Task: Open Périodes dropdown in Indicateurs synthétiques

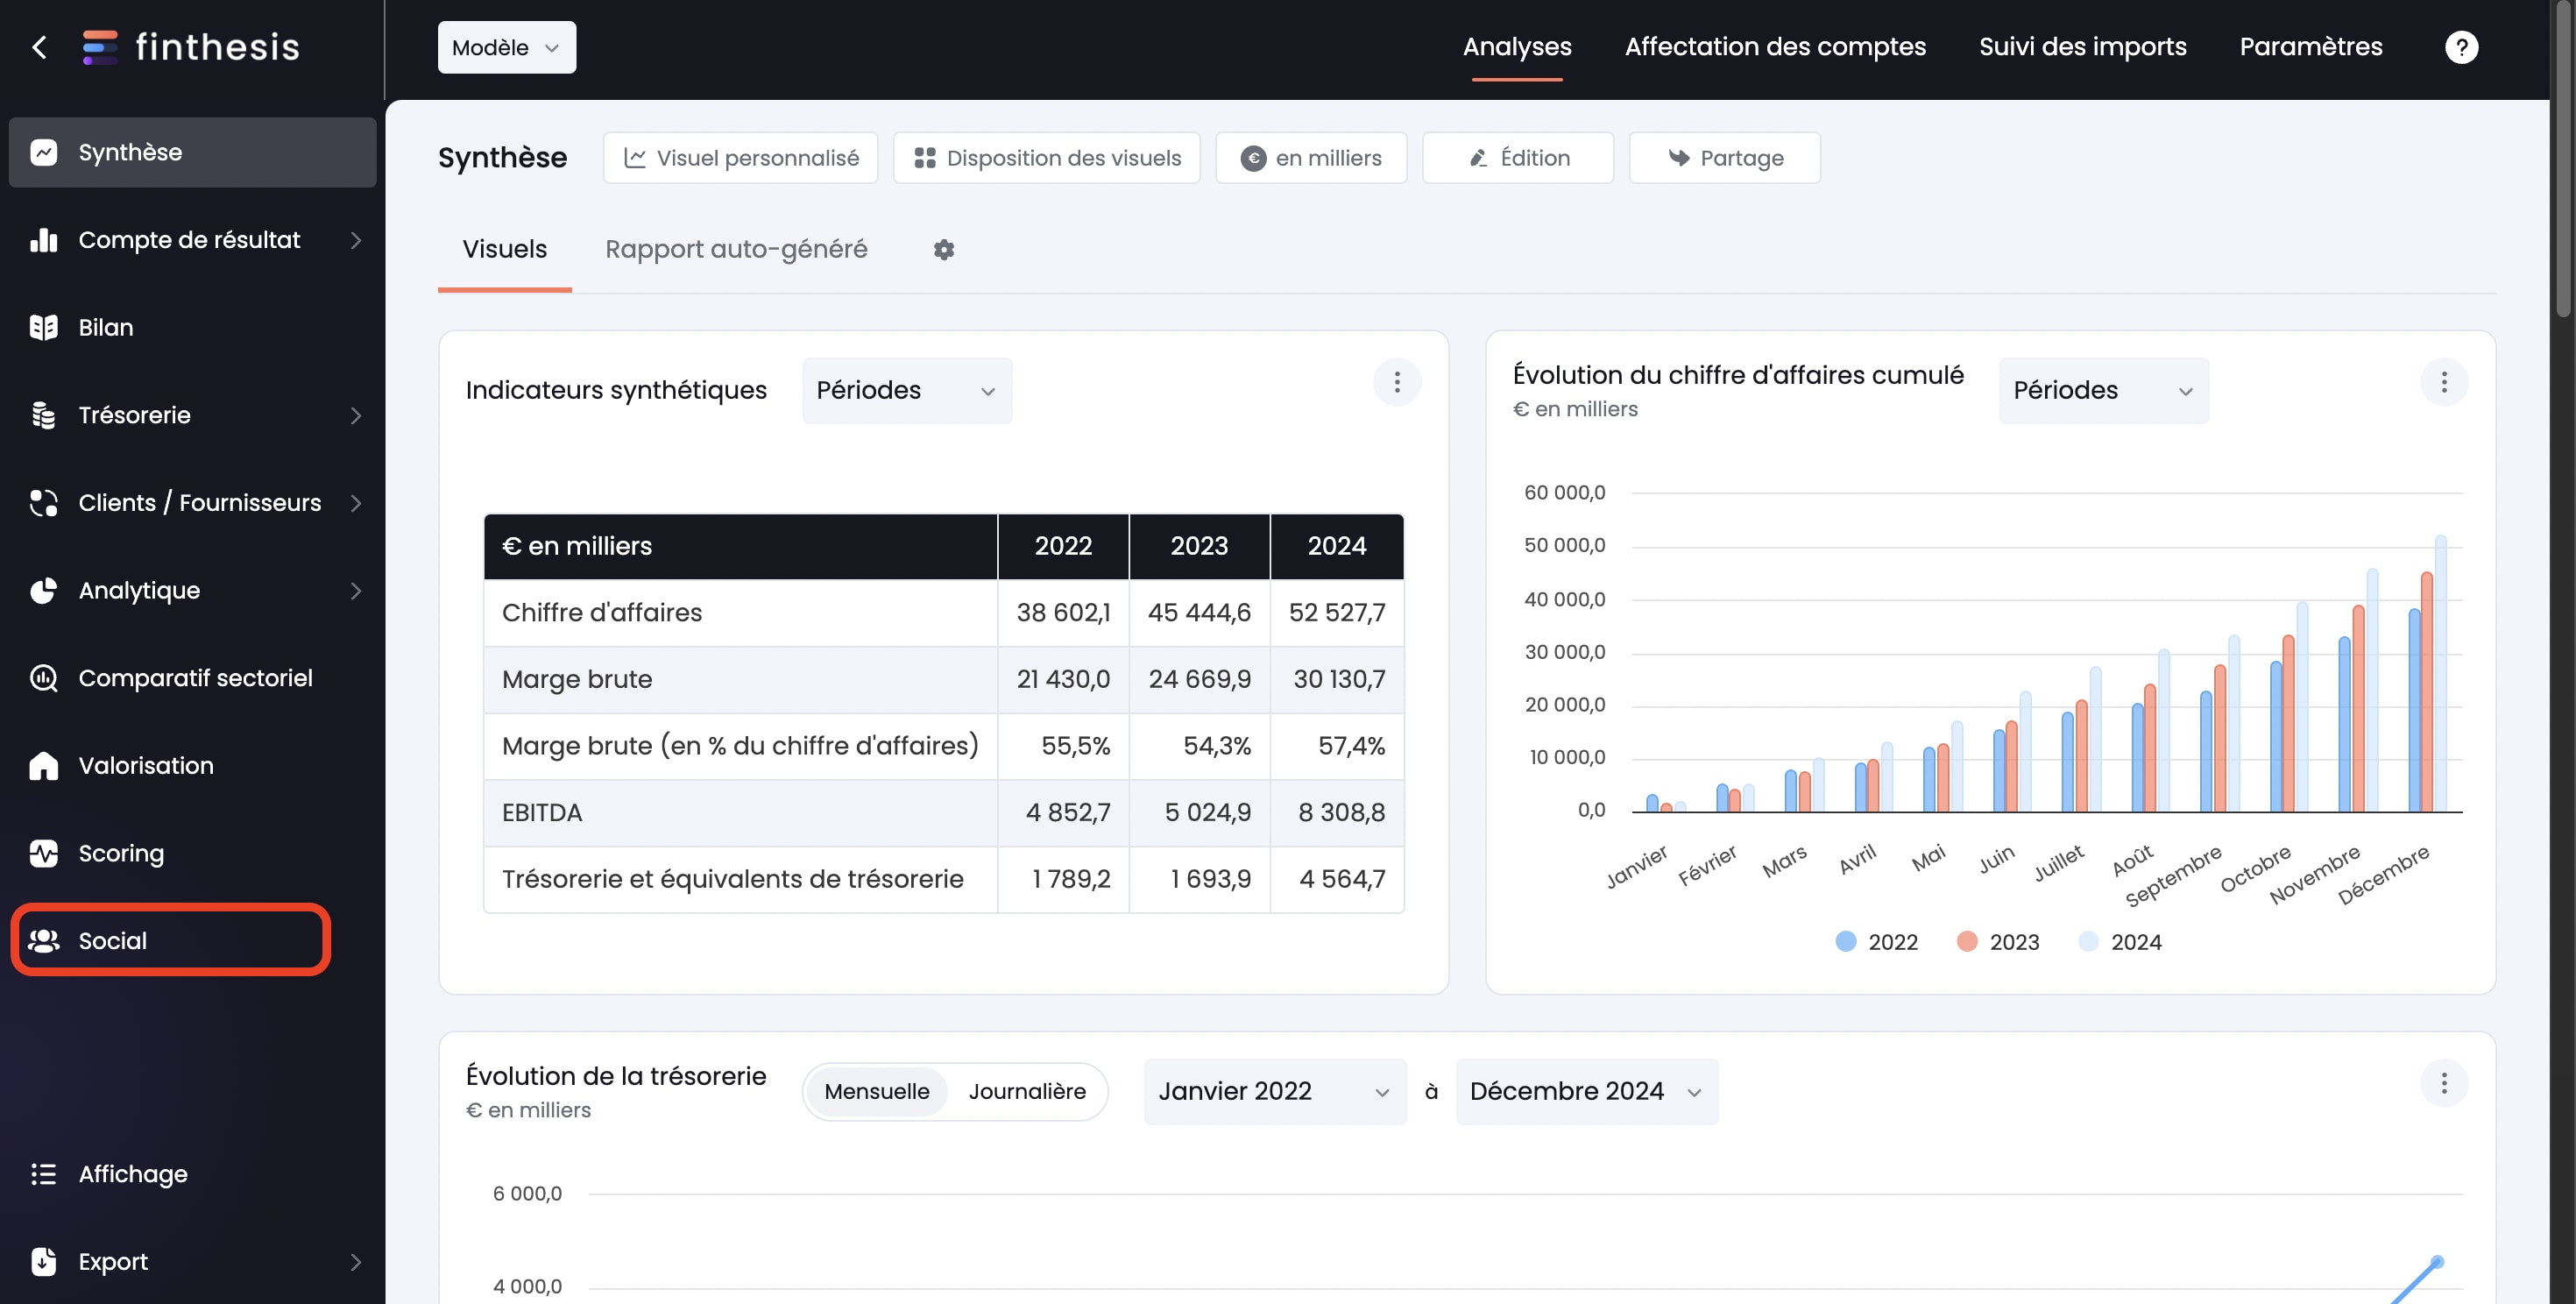Action: [906, 390]
